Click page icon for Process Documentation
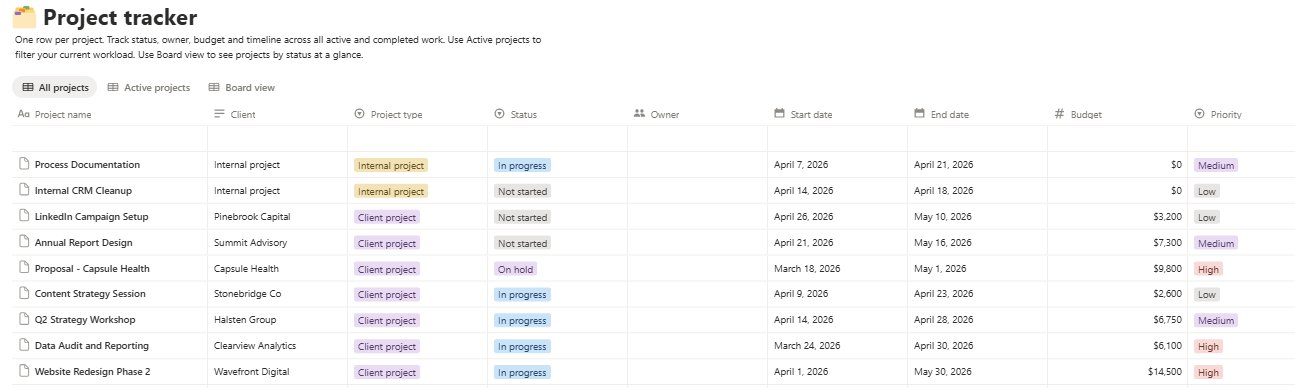 (x=24, y=164)
